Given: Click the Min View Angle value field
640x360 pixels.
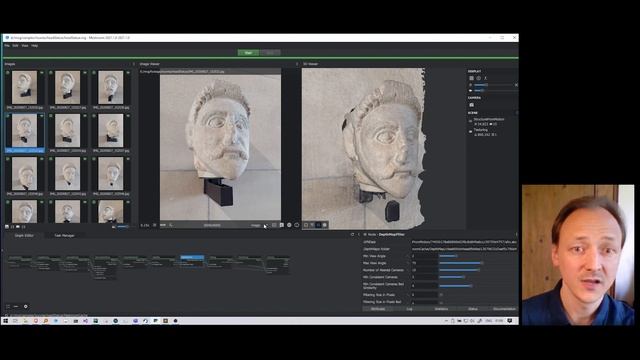Looking at the screenshot, I should 424,256.
